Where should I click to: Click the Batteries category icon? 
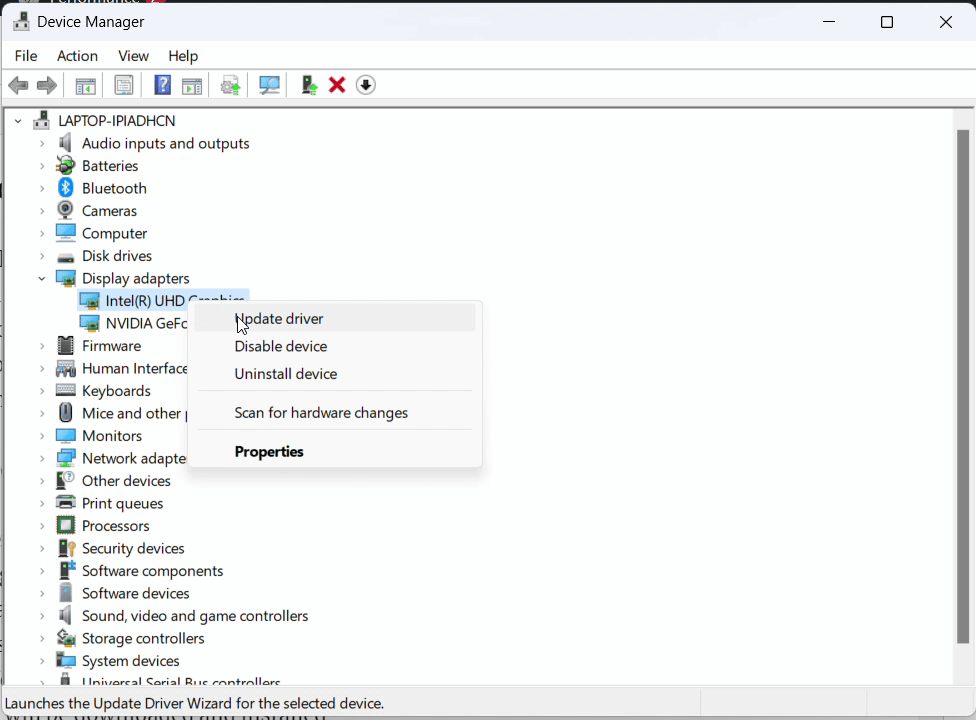[65, 166]
